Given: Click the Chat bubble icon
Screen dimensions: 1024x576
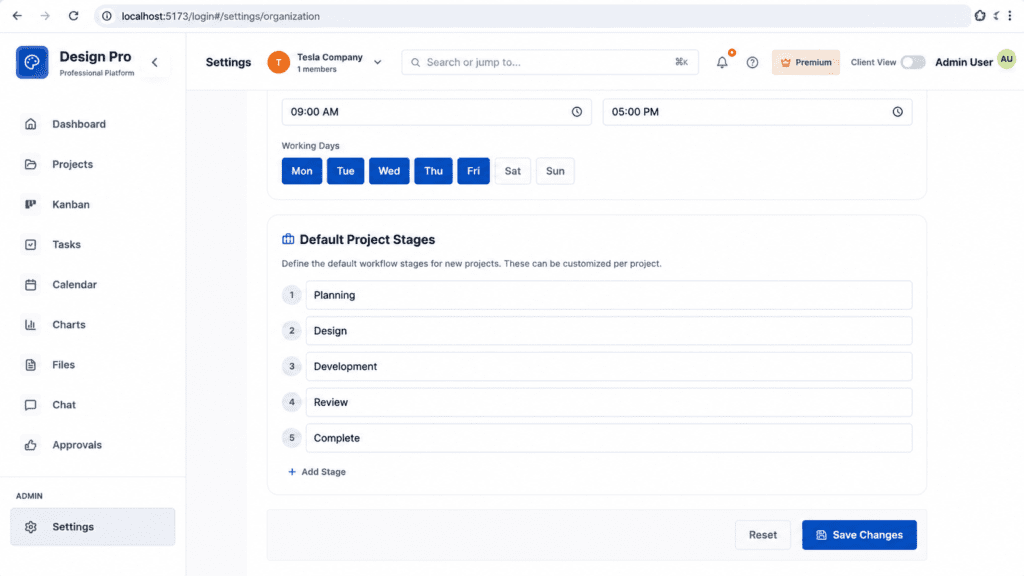Looking at the screenshot, I should pos(31,405).
